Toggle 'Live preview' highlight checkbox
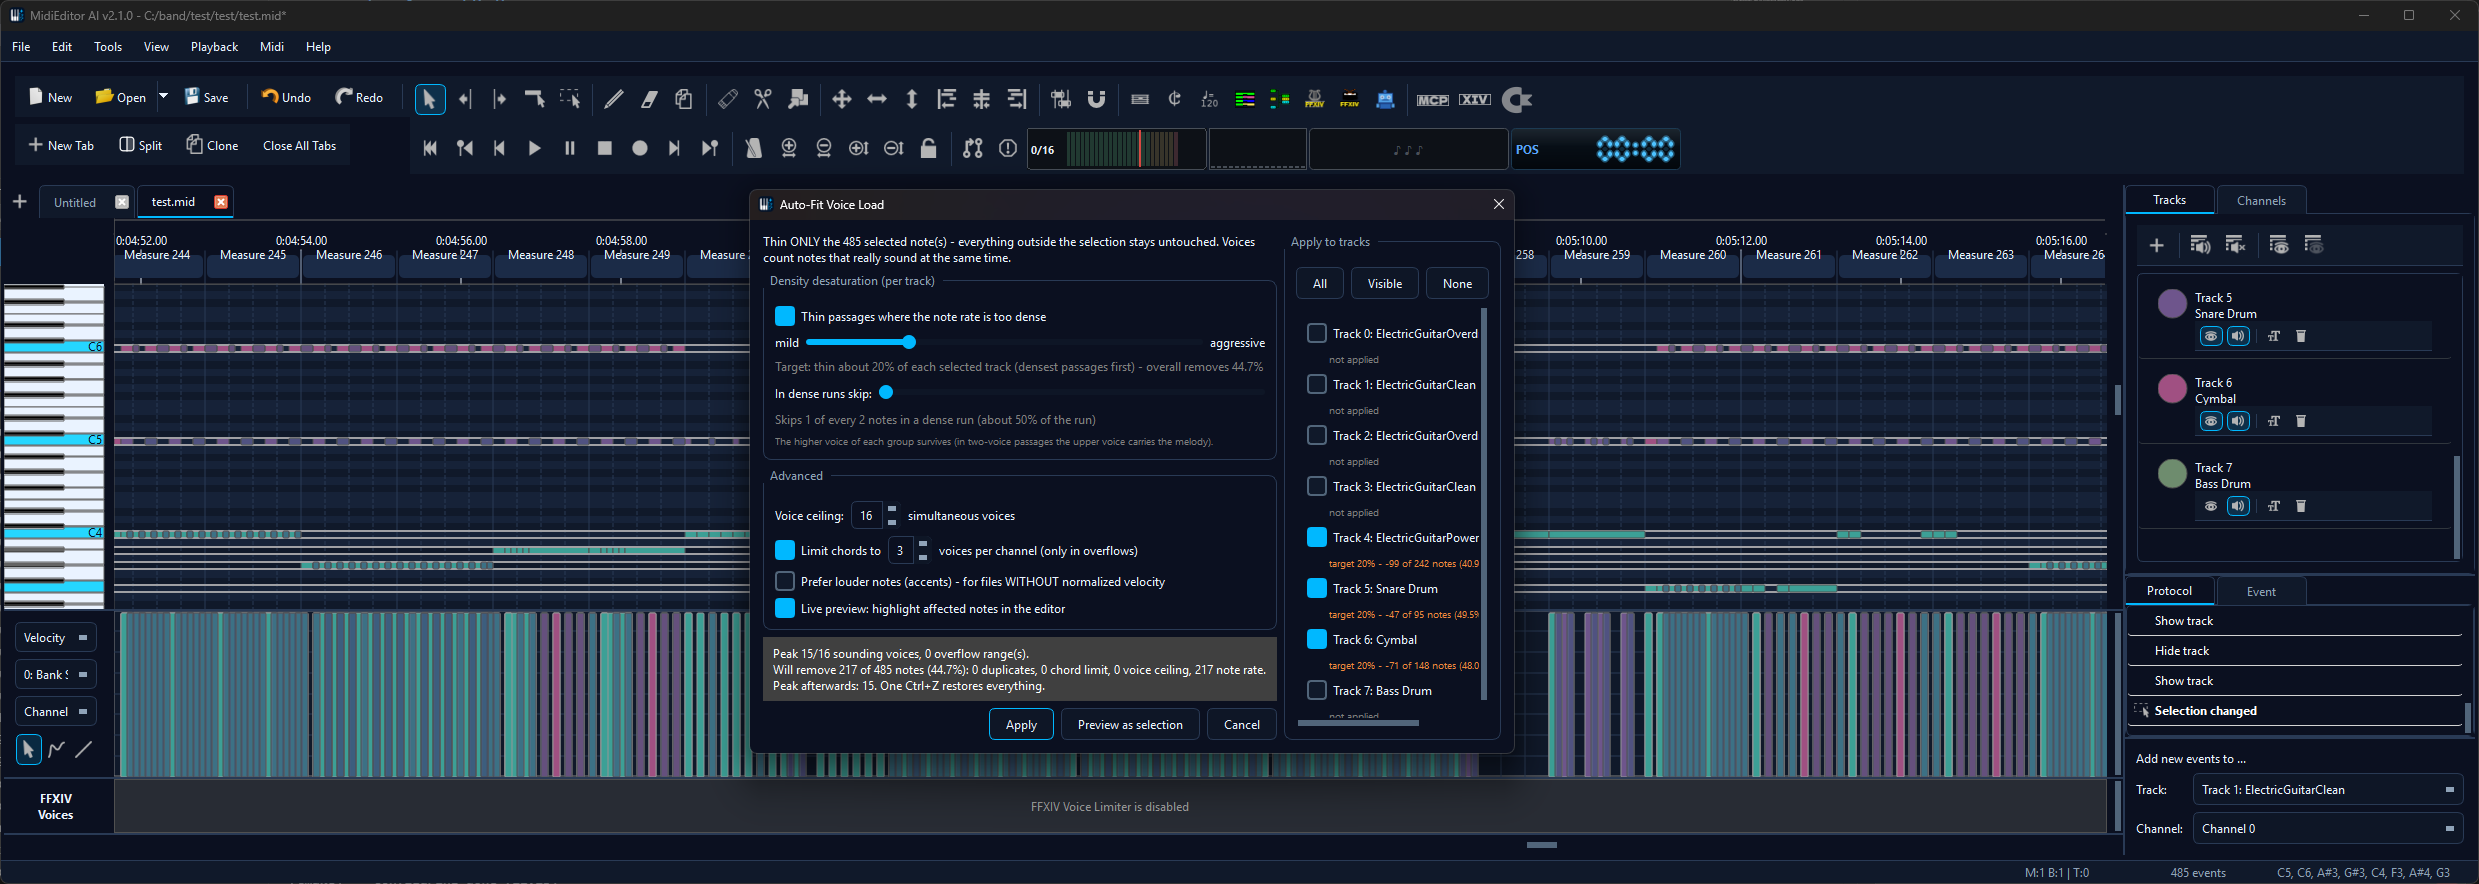Screen dimensions: 2479x884 coord(785,608)
